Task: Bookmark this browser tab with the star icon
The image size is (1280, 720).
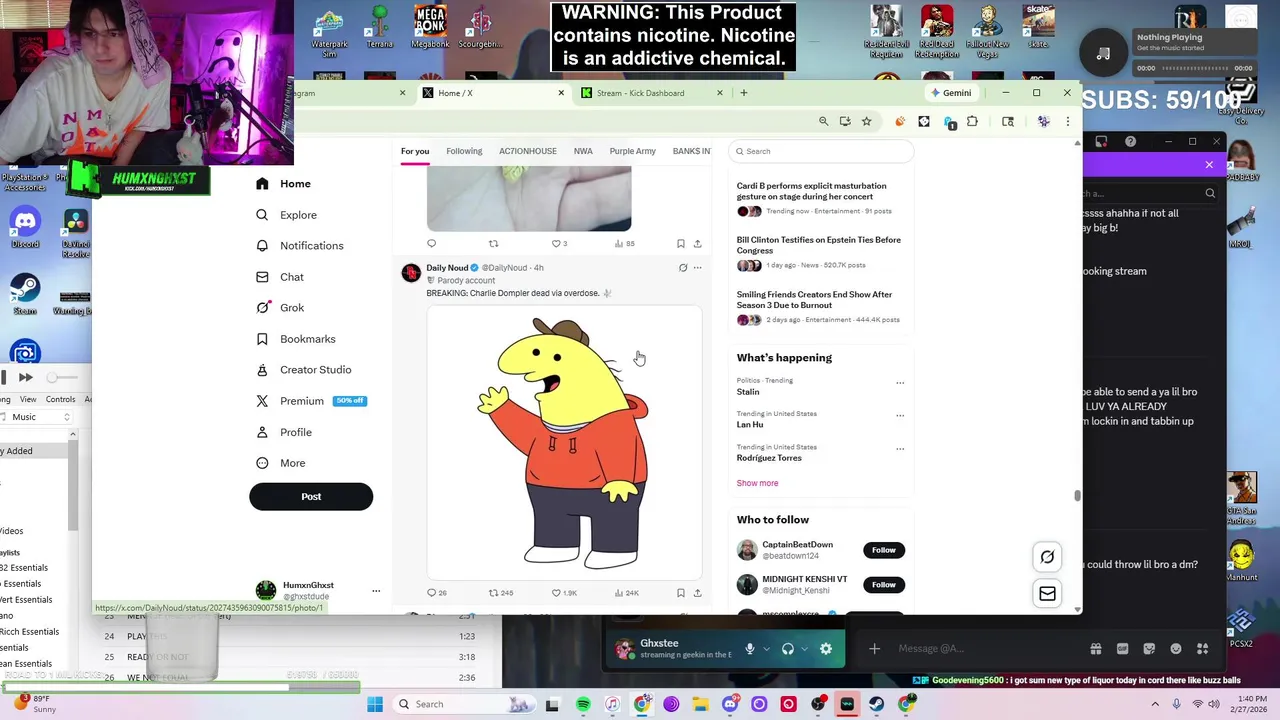Action: (x=867, y=121)
